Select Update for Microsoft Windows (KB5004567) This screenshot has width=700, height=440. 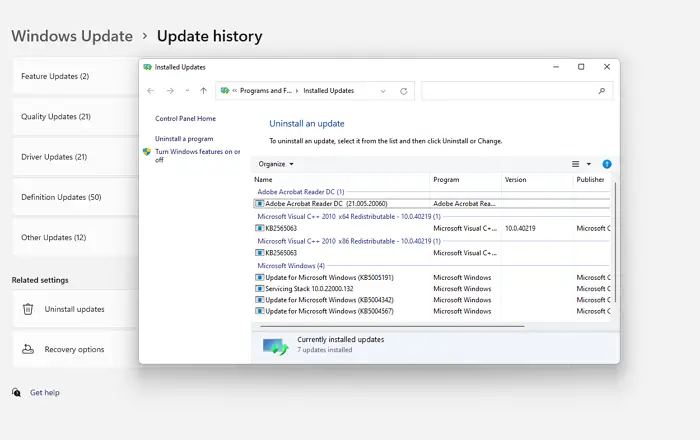click(x=431, y=311)
